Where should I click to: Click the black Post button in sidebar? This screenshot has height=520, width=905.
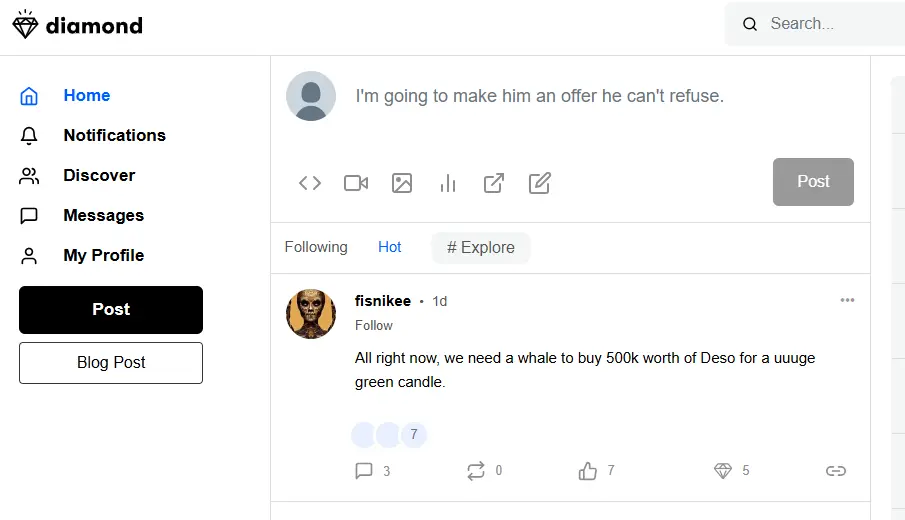click(111, 309)
